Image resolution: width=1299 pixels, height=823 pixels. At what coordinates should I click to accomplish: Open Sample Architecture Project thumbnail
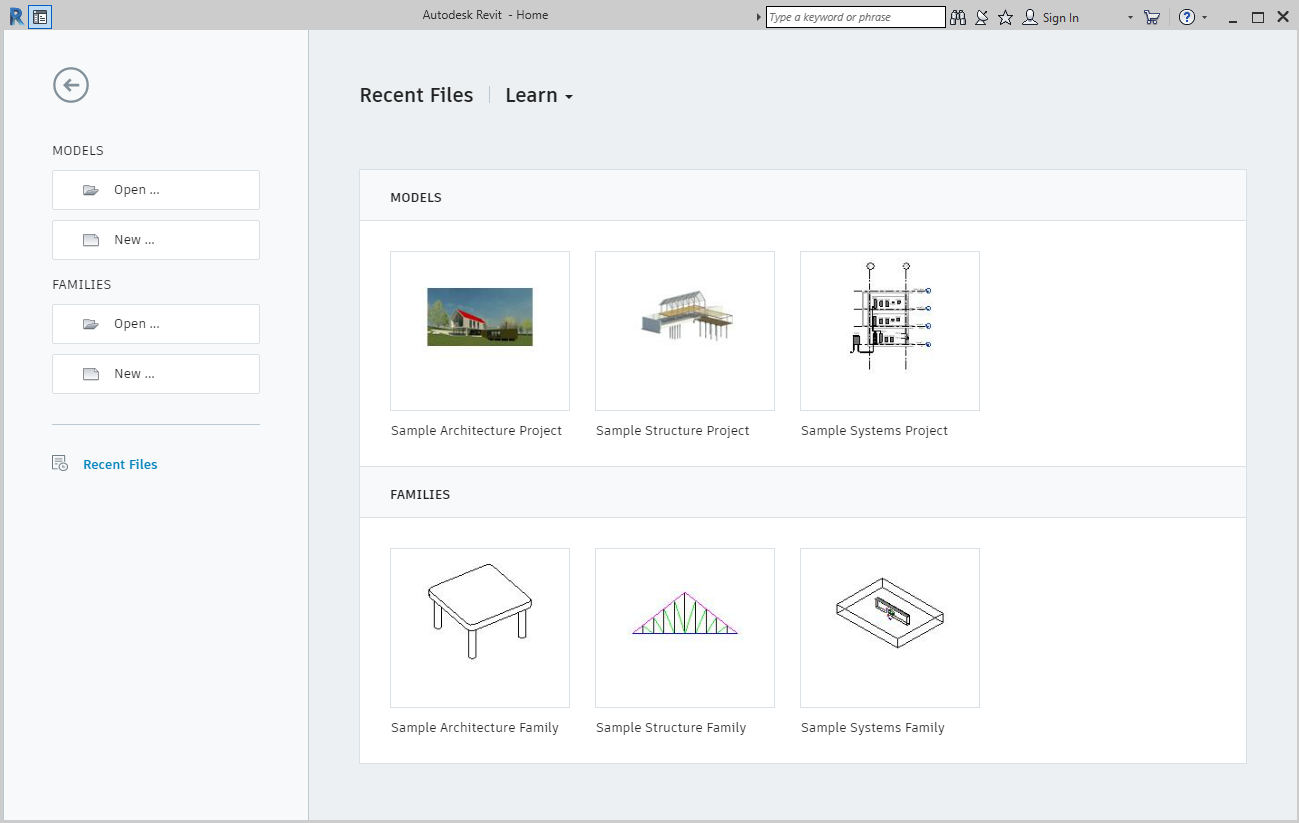point(480,331)
